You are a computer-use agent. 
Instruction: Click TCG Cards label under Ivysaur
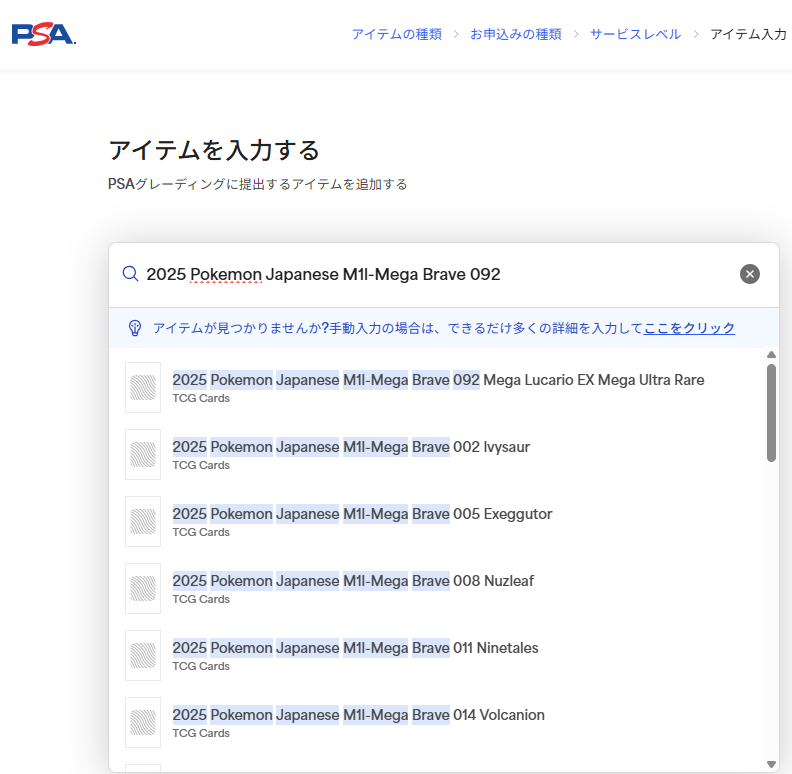pyautogui.click(x=201, y=465)
